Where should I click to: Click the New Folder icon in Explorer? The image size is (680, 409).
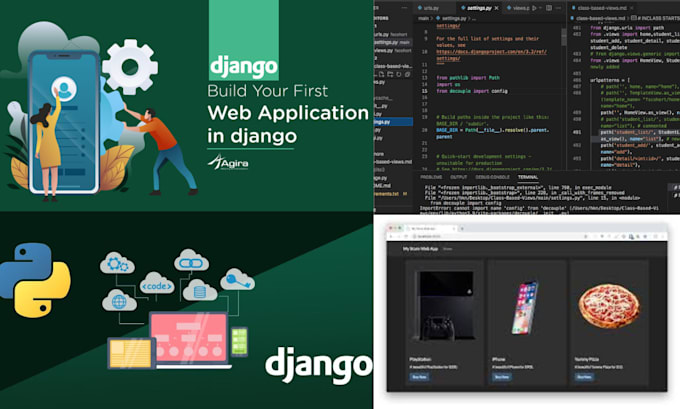[x=390, y=74]
